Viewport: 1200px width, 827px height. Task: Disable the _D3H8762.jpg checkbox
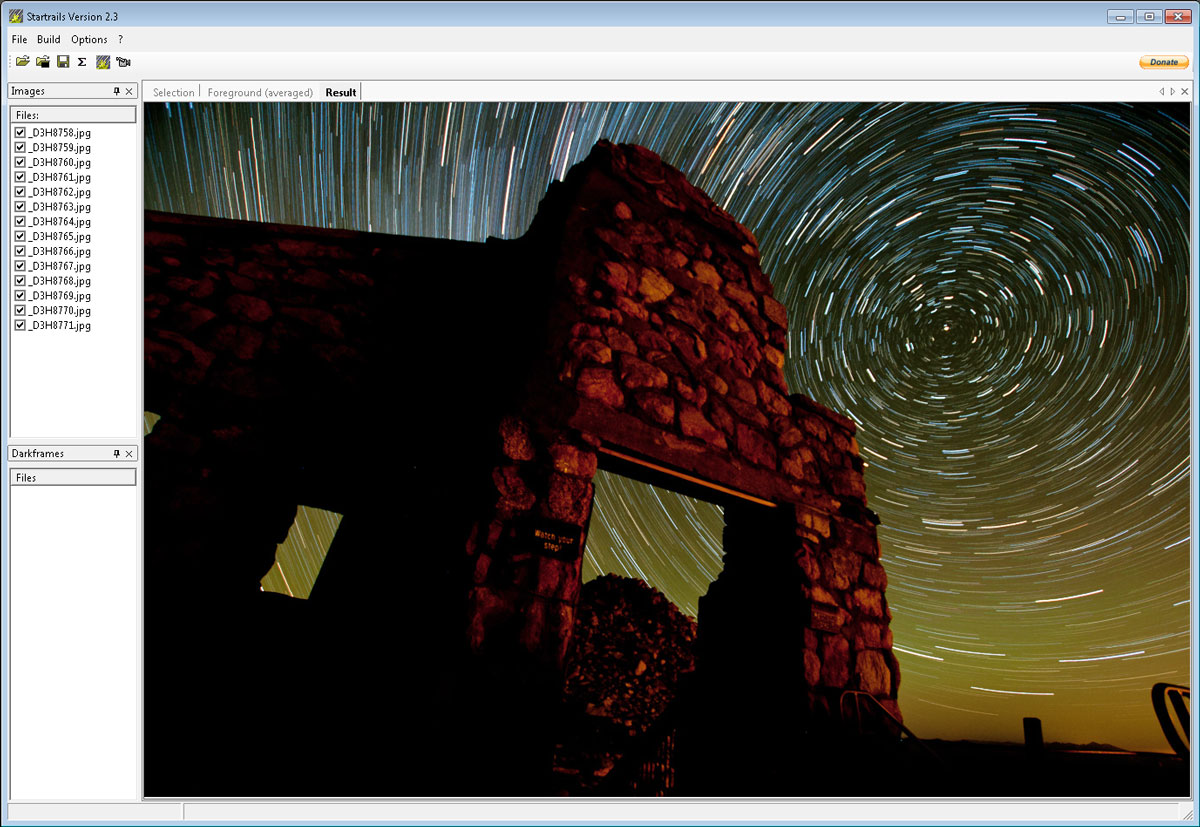tap(20, 192)
